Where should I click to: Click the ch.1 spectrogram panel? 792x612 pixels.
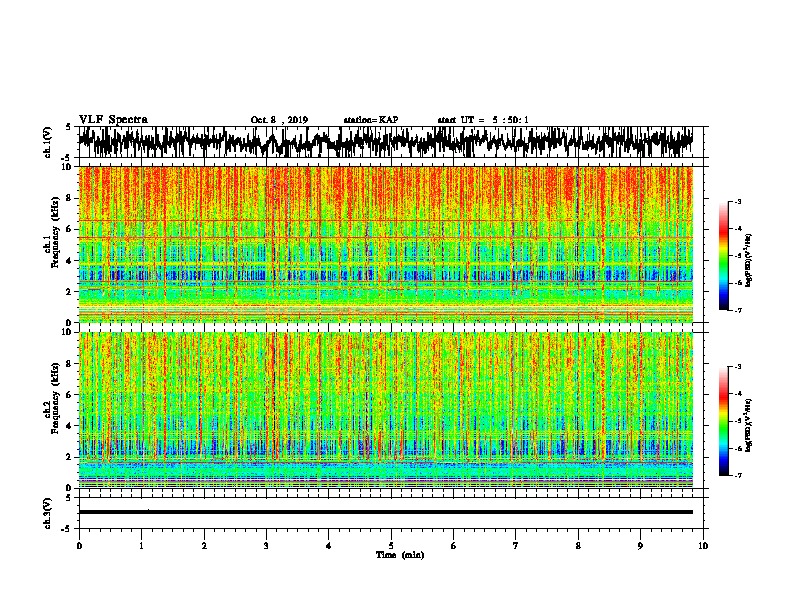click(385, 244)
